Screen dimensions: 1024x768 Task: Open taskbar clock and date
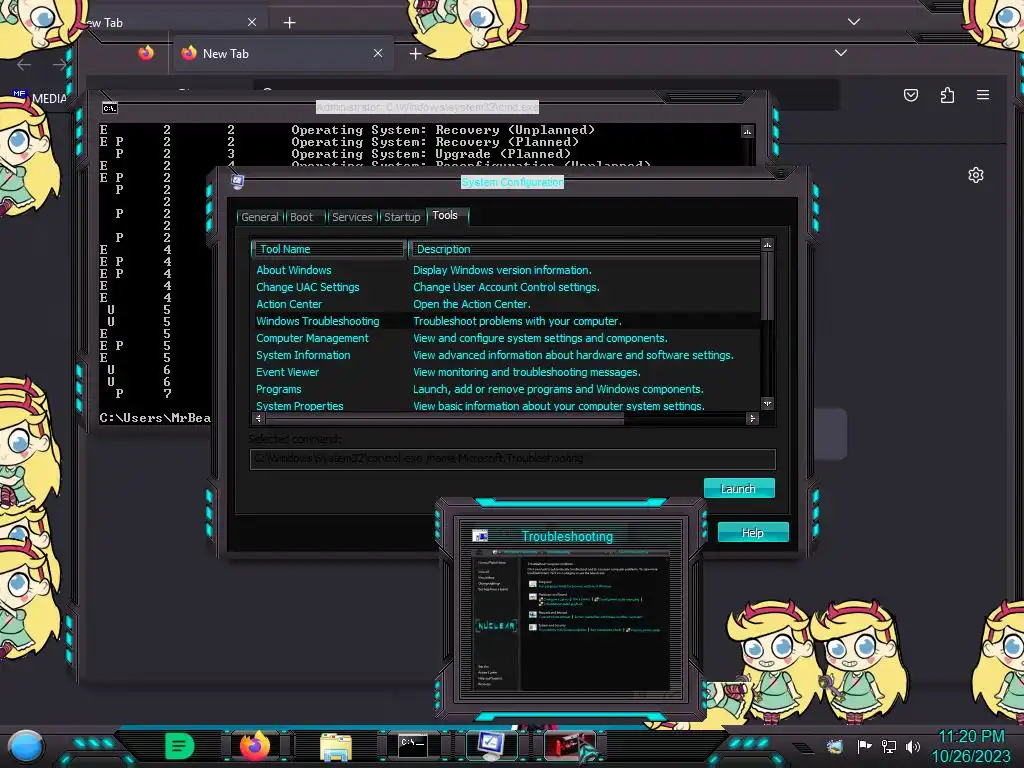click(x=971, y=746)
